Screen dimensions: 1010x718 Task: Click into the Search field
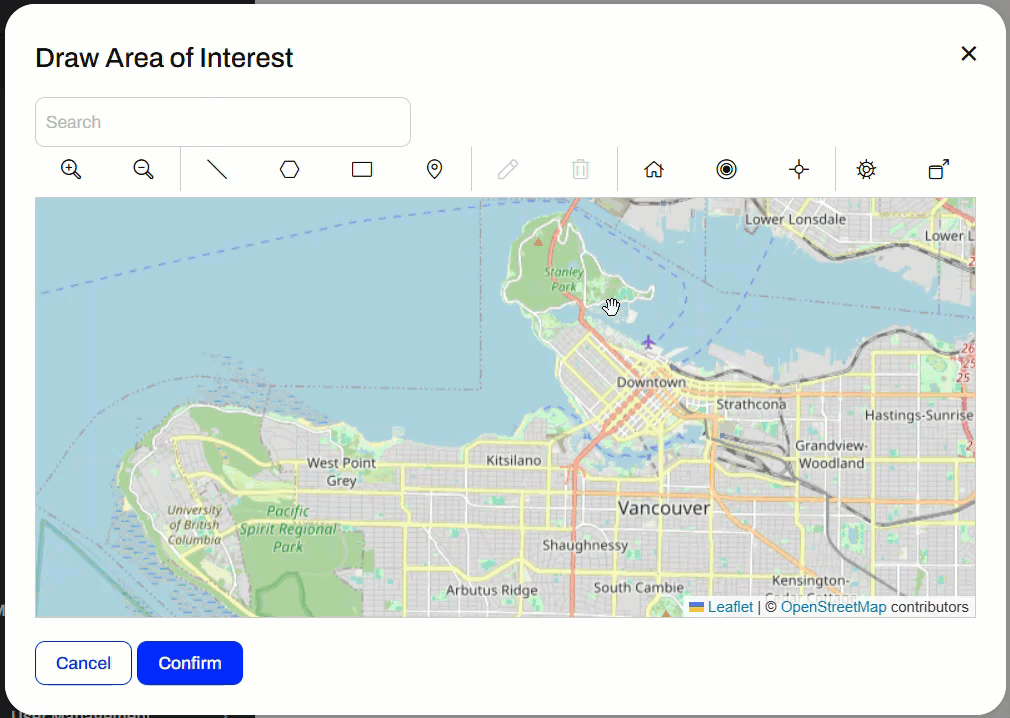pos(222,122)
